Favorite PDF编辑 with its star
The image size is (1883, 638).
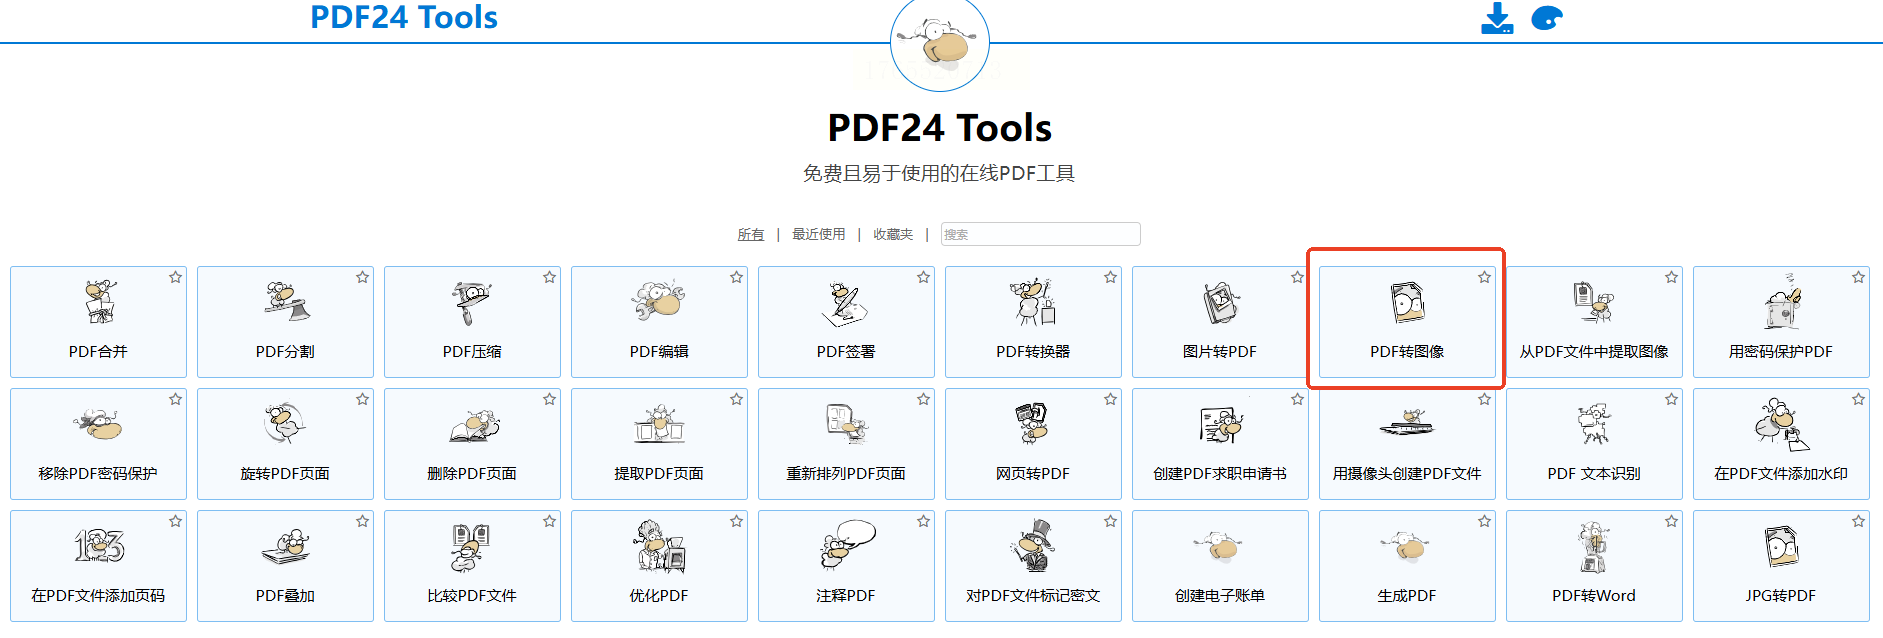click(736, 277)
